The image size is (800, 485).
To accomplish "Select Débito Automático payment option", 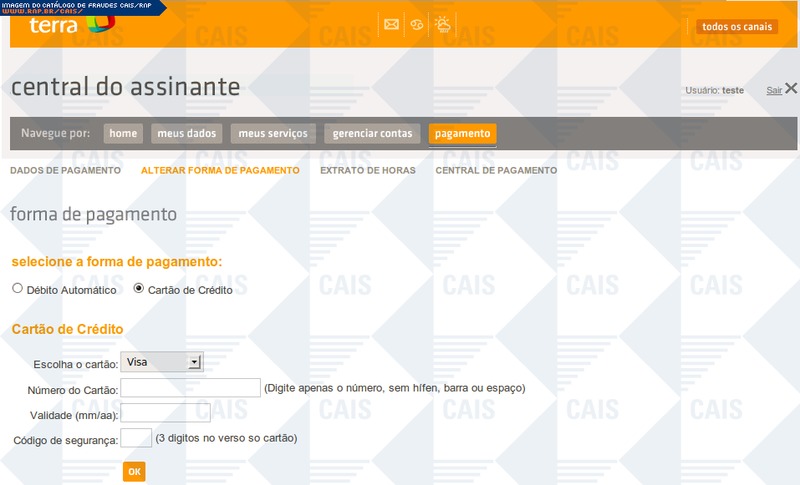I will pyautogui.click(x=17, y=289).
